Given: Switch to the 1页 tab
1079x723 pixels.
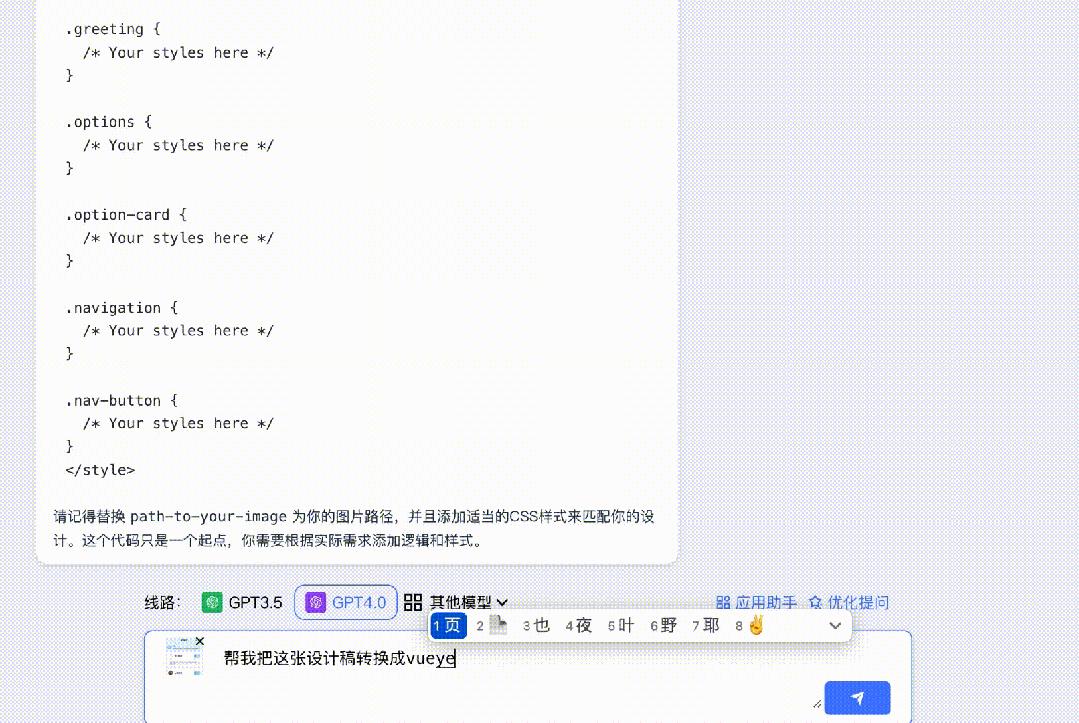Looking at the screenshot, I should (x=448, y=624).
